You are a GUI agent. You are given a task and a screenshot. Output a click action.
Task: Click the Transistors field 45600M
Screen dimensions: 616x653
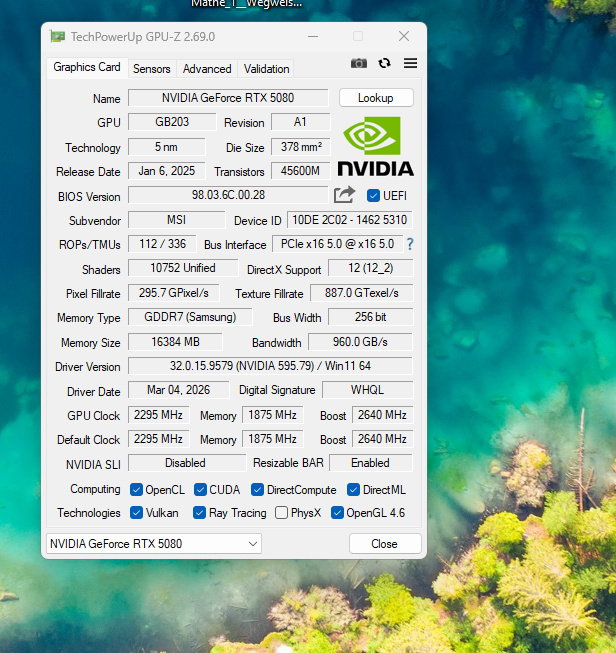[x=300, y=171]
